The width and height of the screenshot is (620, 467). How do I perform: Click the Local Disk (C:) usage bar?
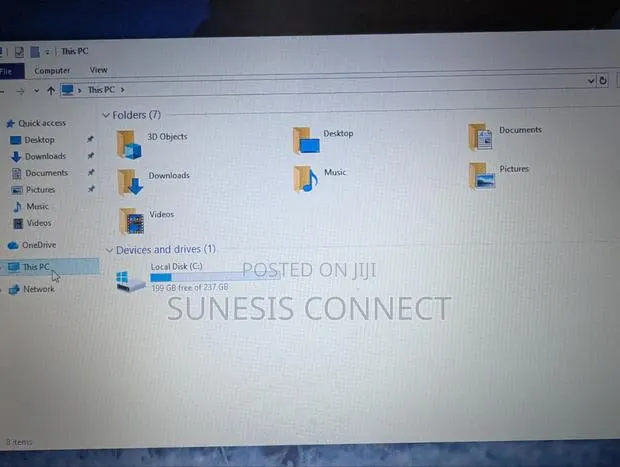[215, 277]
